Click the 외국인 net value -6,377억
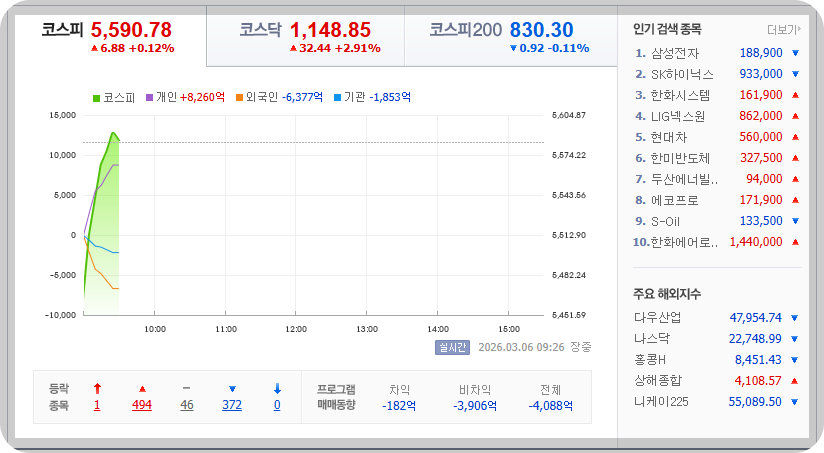The height and width of the screenshot is (453, 824). tap(302, 97)
